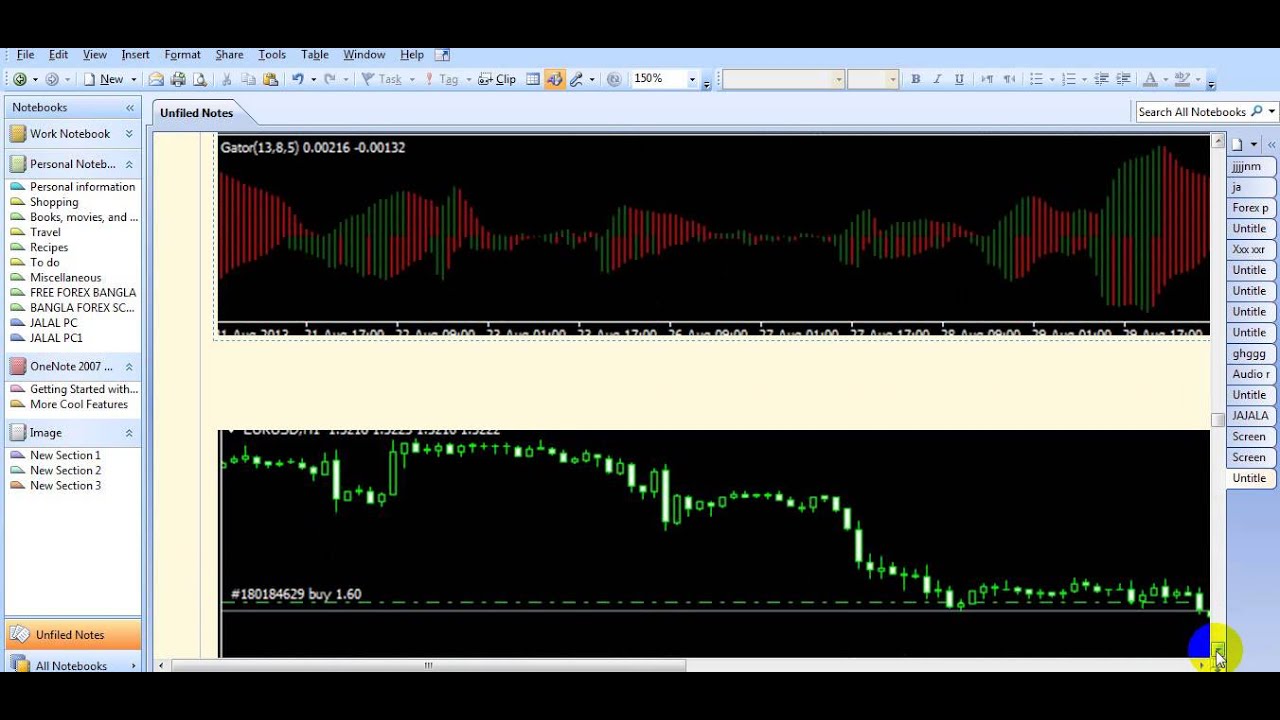Click the All Notebooks button
Viewport: 1280px width, 720px height.
click(73, 666)
